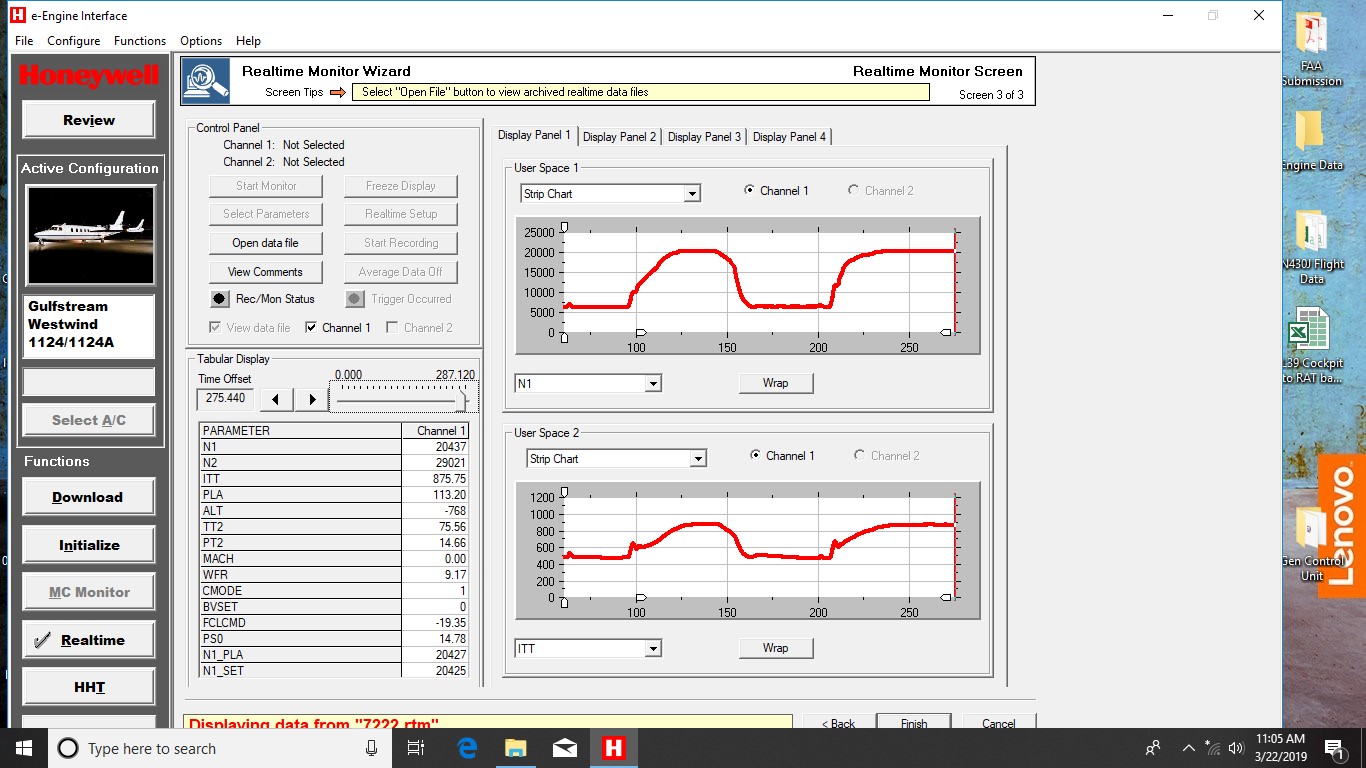Image resolution: width=1366 pixels, height=768 pixels.
Task: Open the N1 parameter dropdown
Action: (653, 383)
